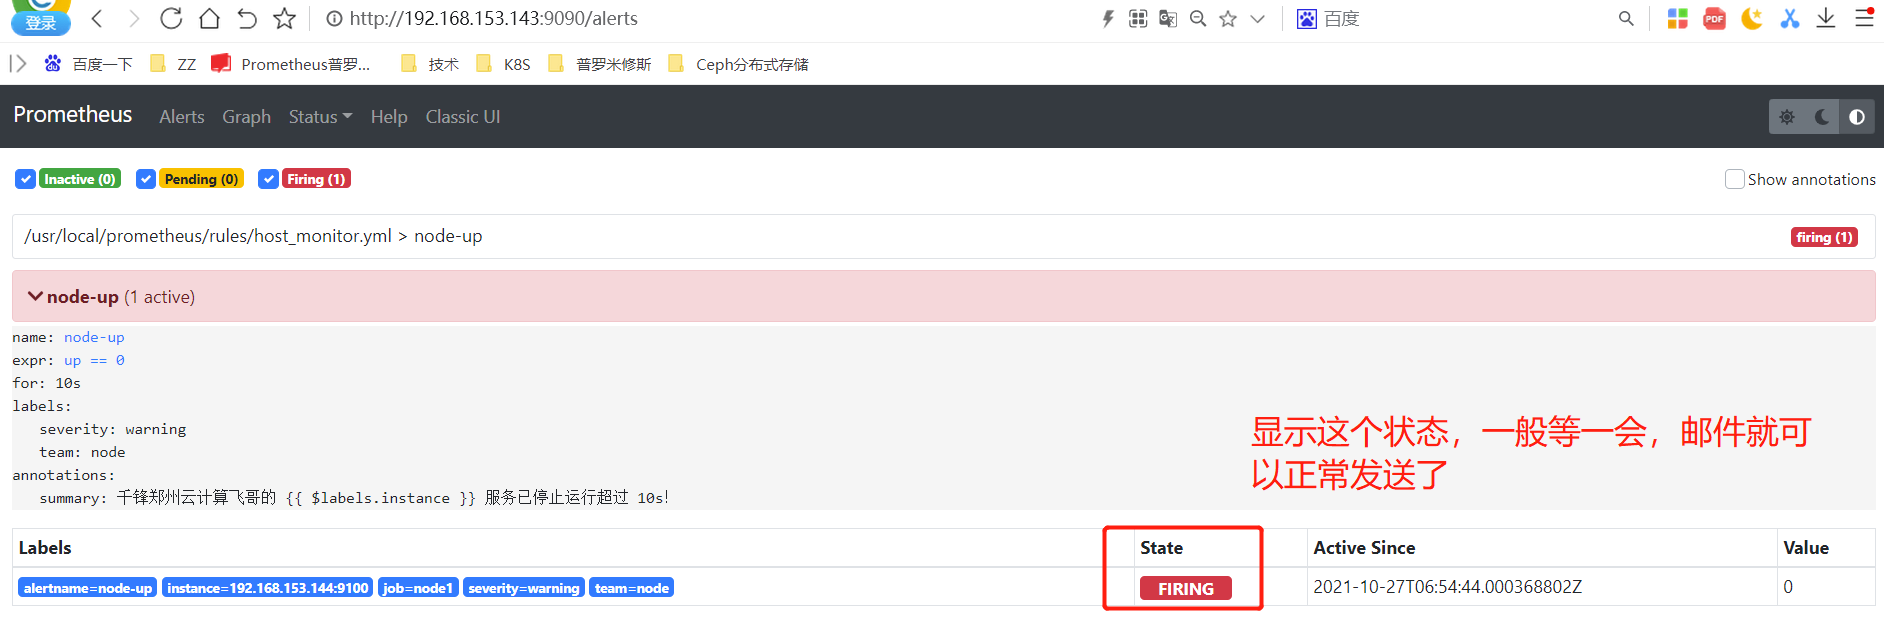Open the Alerts nav item
The image size is (1884, 636).
[x=182, y=117]
